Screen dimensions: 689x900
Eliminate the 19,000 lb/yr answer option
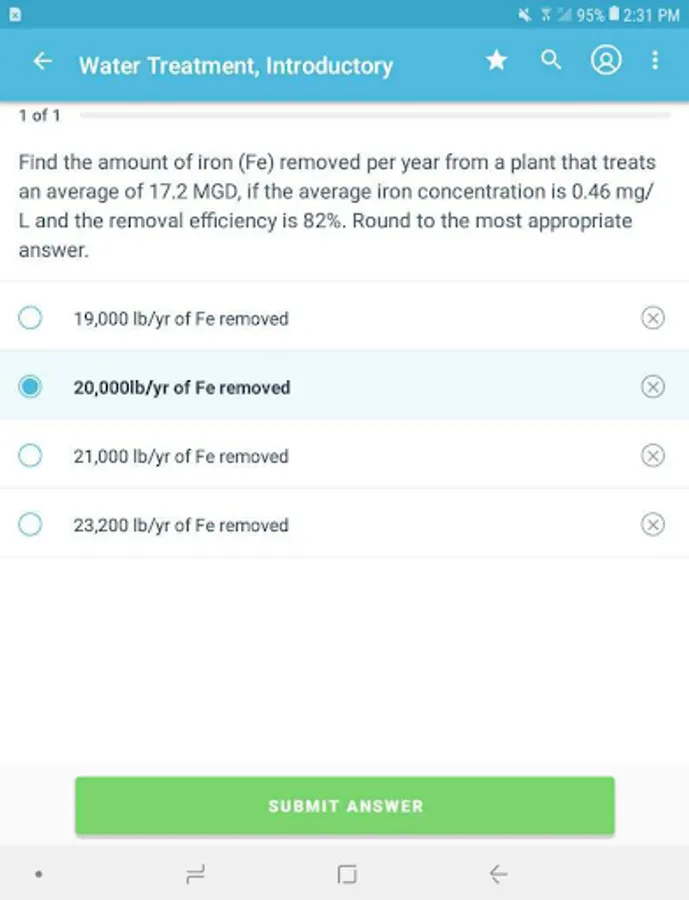(652, 318)
